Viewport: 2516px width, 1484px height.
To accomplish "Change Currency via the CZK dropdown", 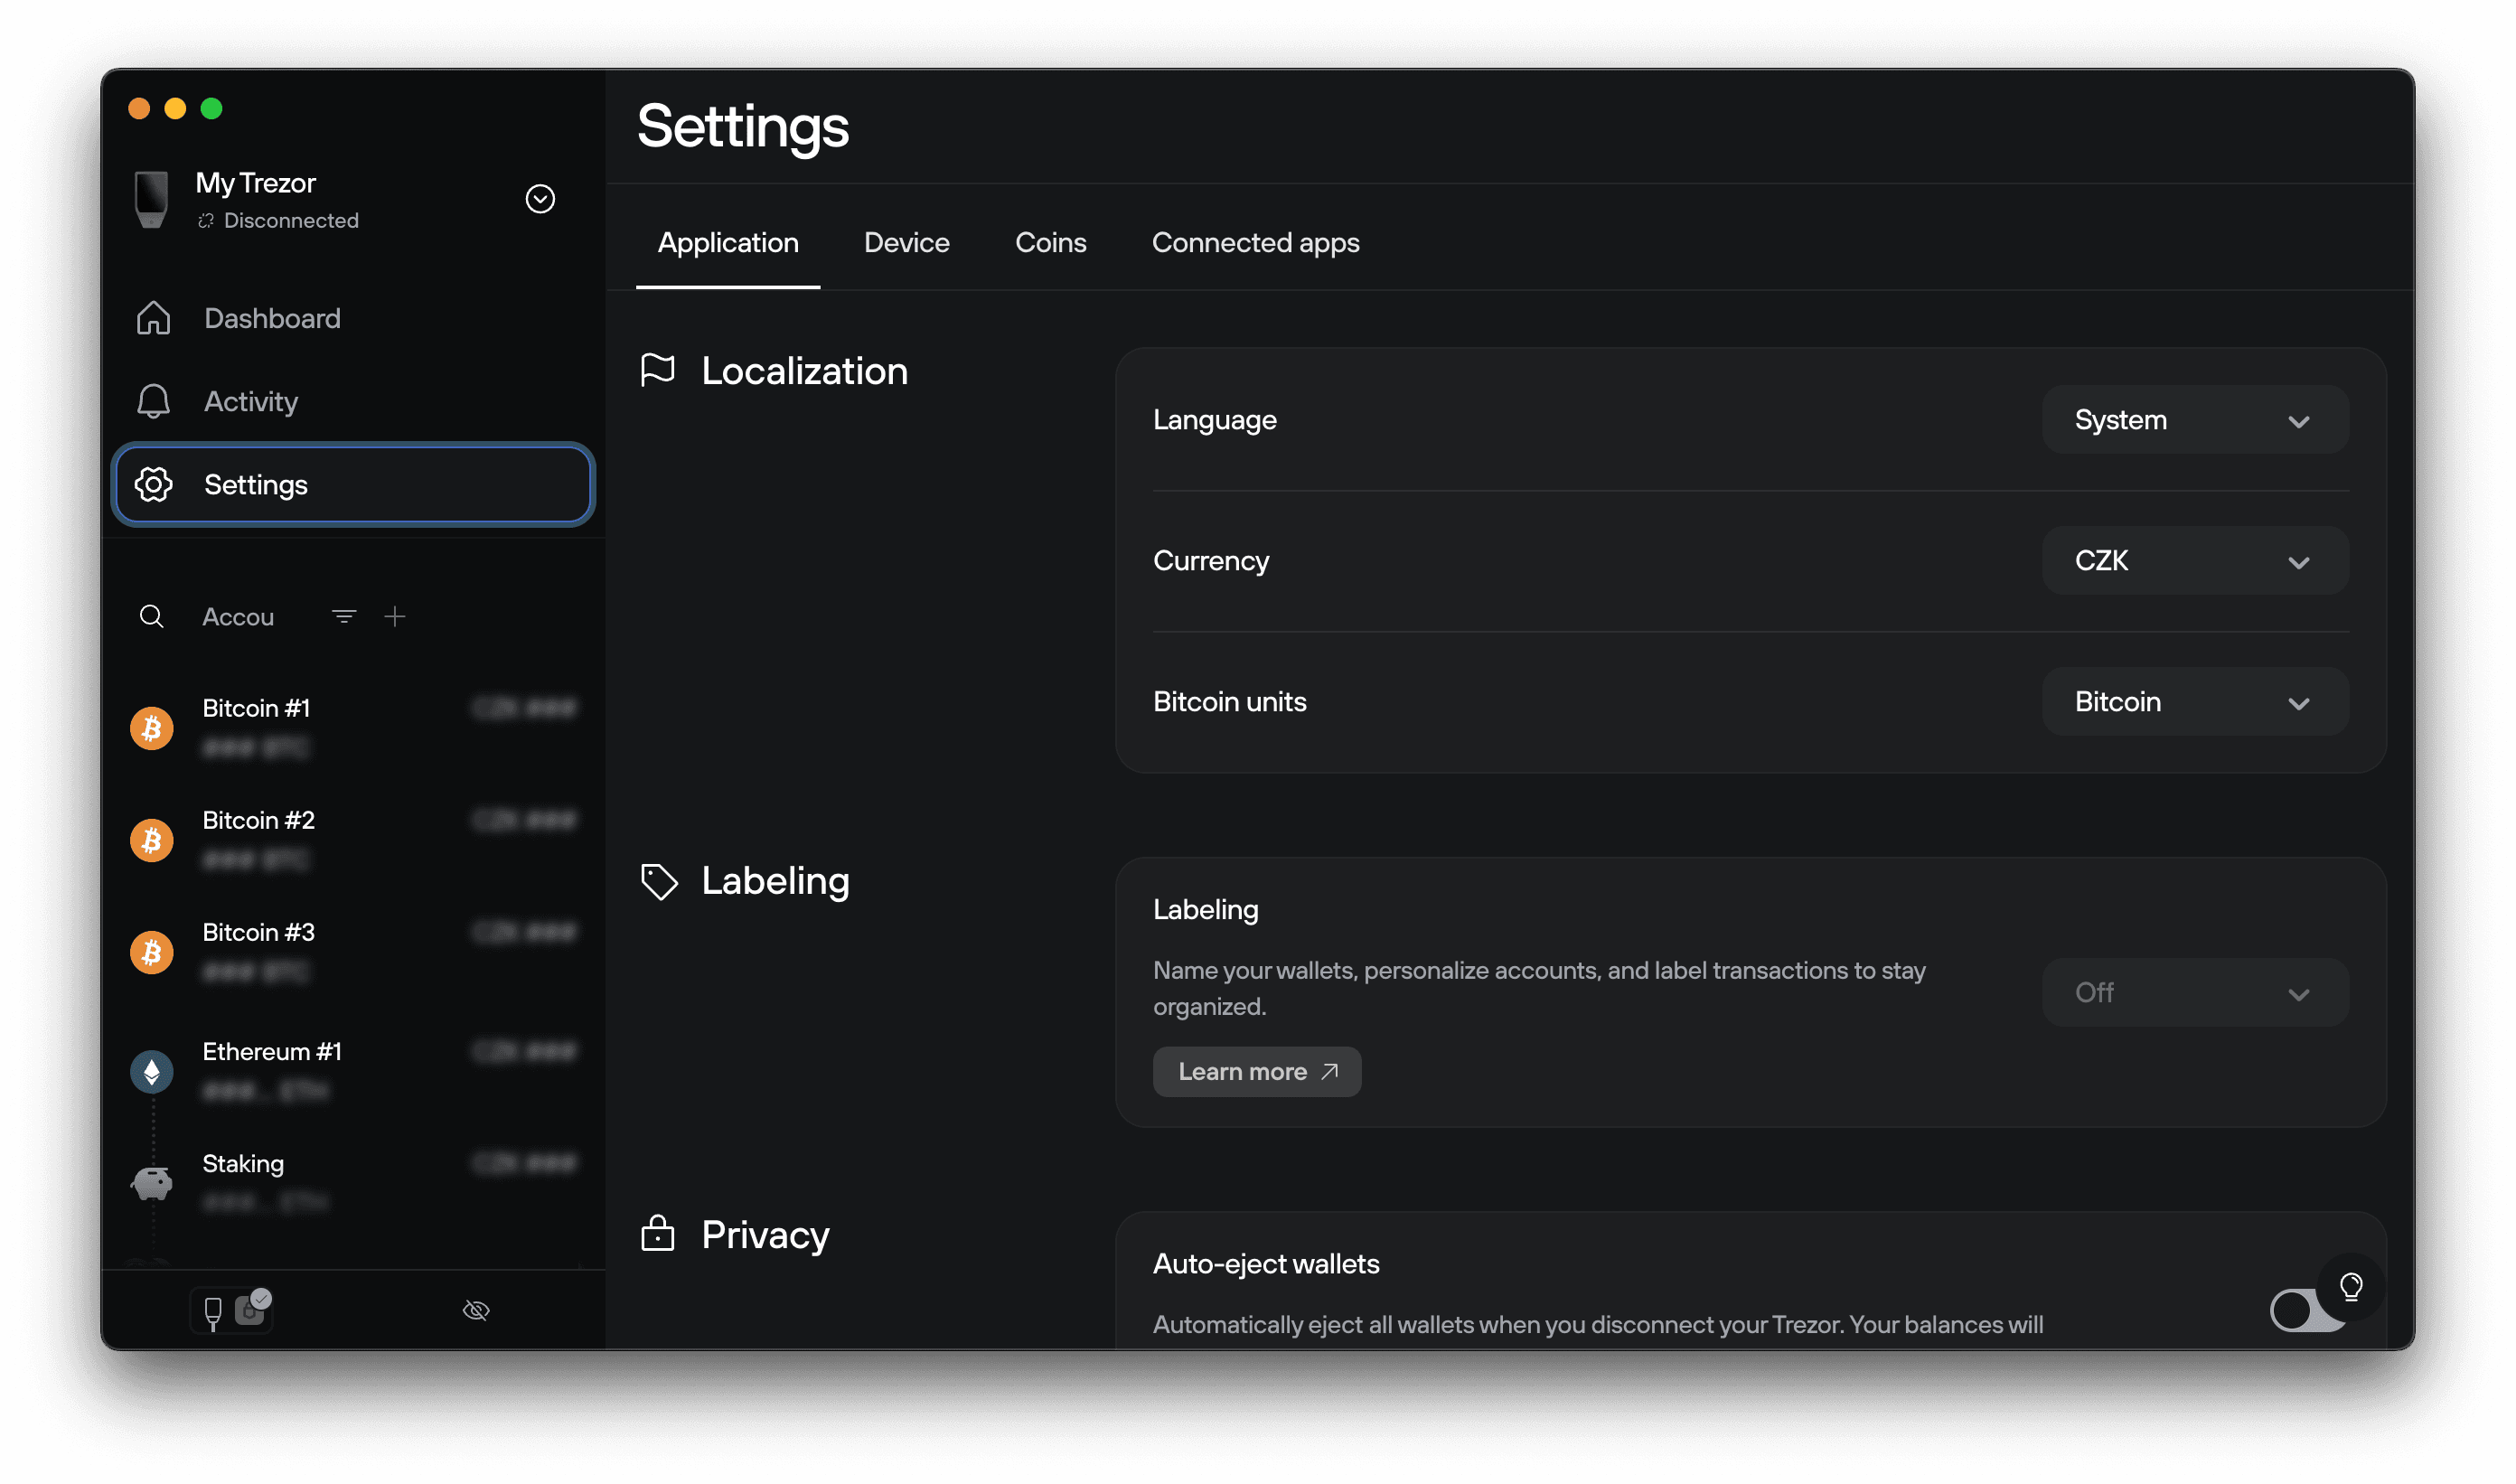I will click(x=2195, y=560).
